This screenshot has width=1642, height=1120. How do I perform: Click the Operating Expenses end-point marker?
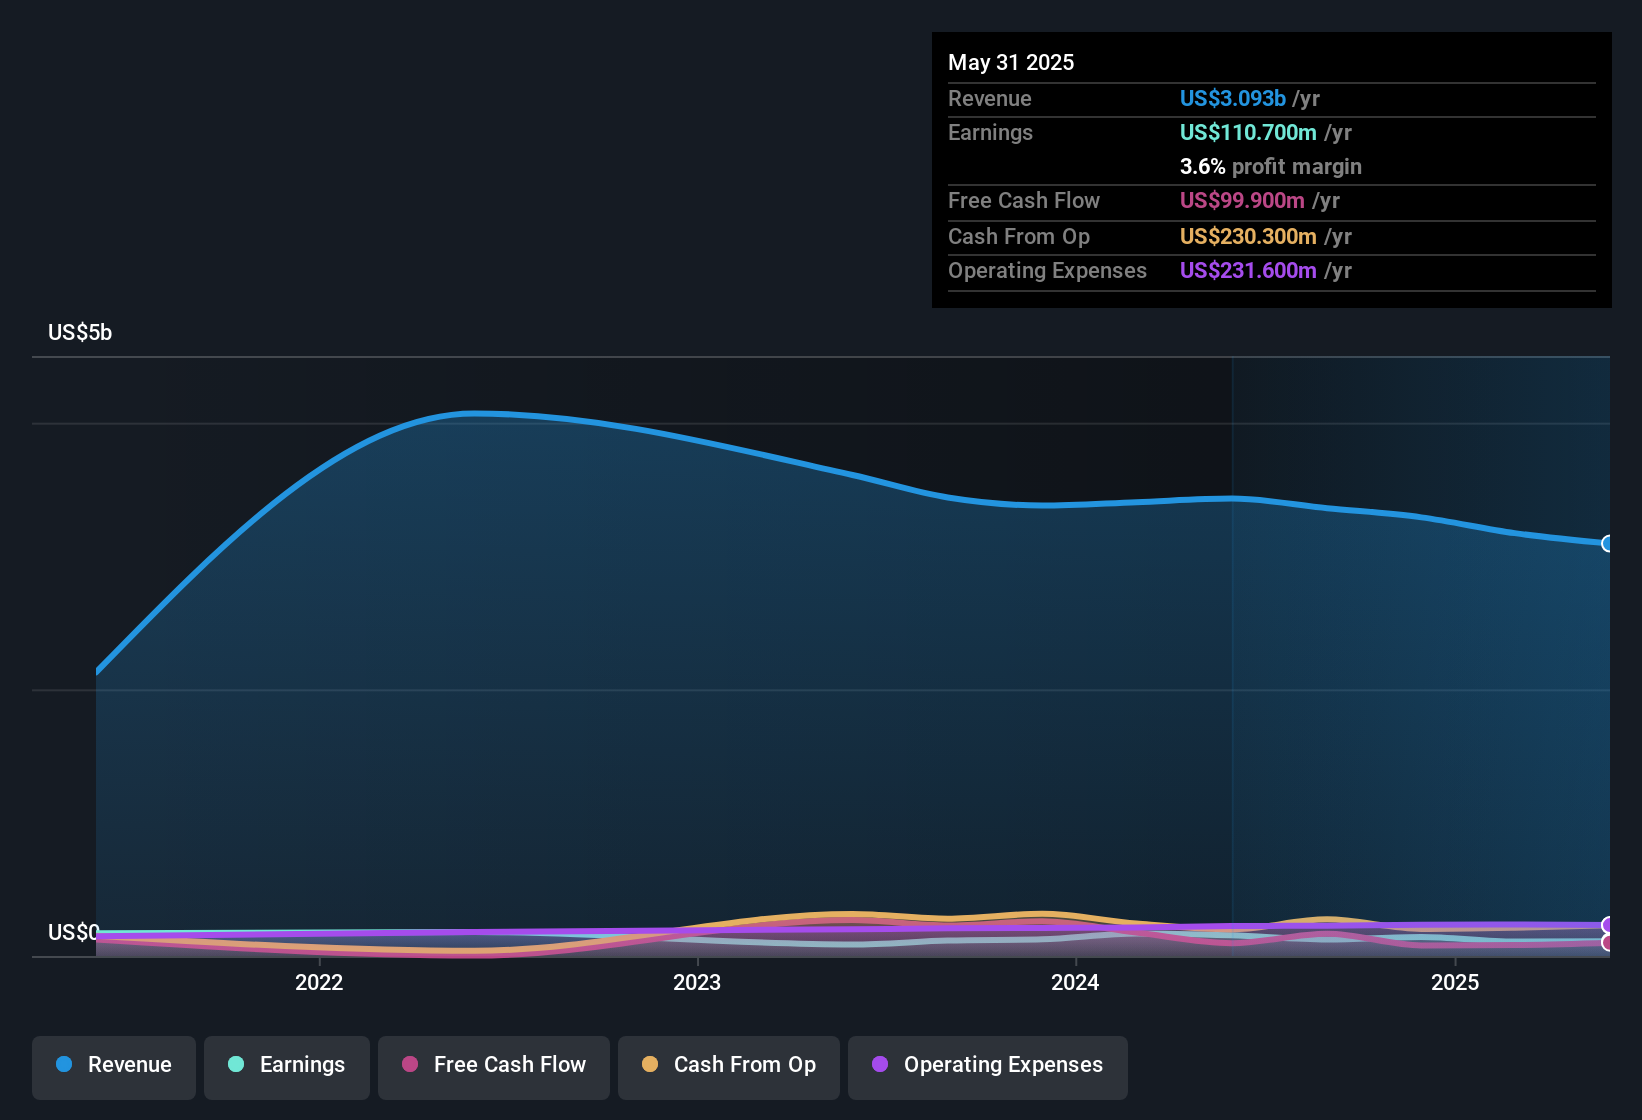tap(1608, 925)
